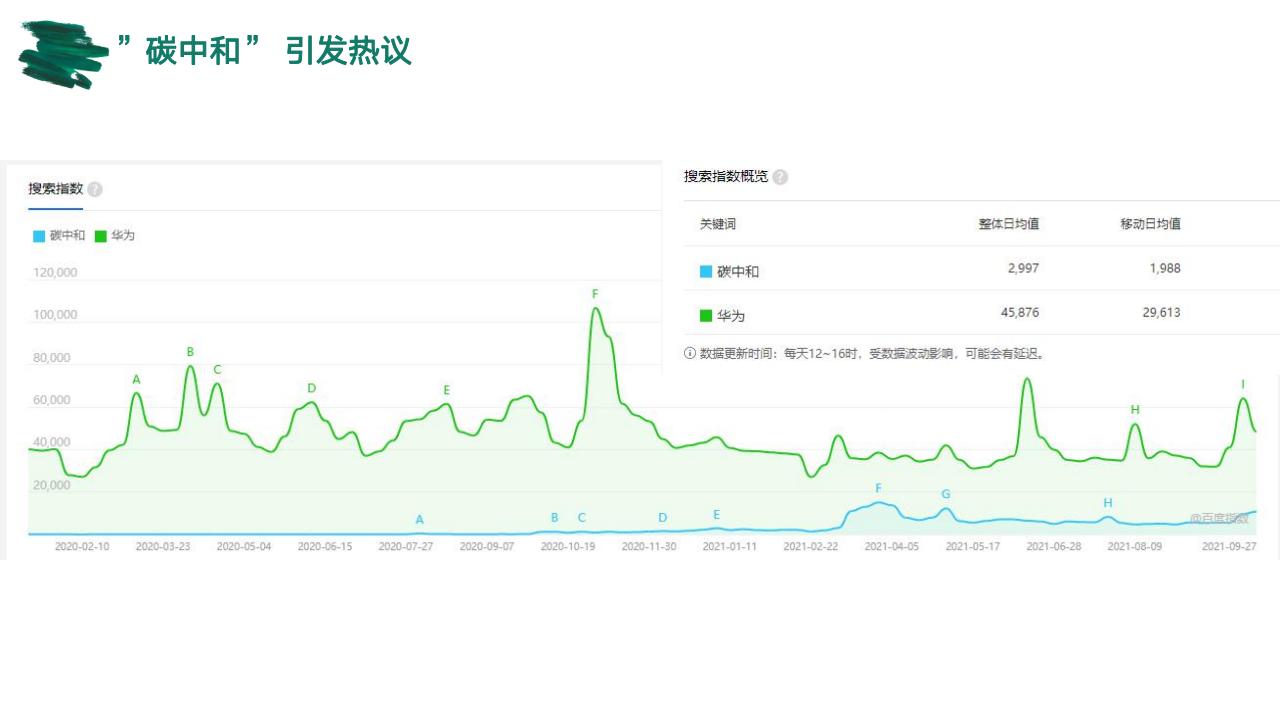Select blue marker D on 碳中和 curve
The image size is (1280, 720).
coord(663,518)
